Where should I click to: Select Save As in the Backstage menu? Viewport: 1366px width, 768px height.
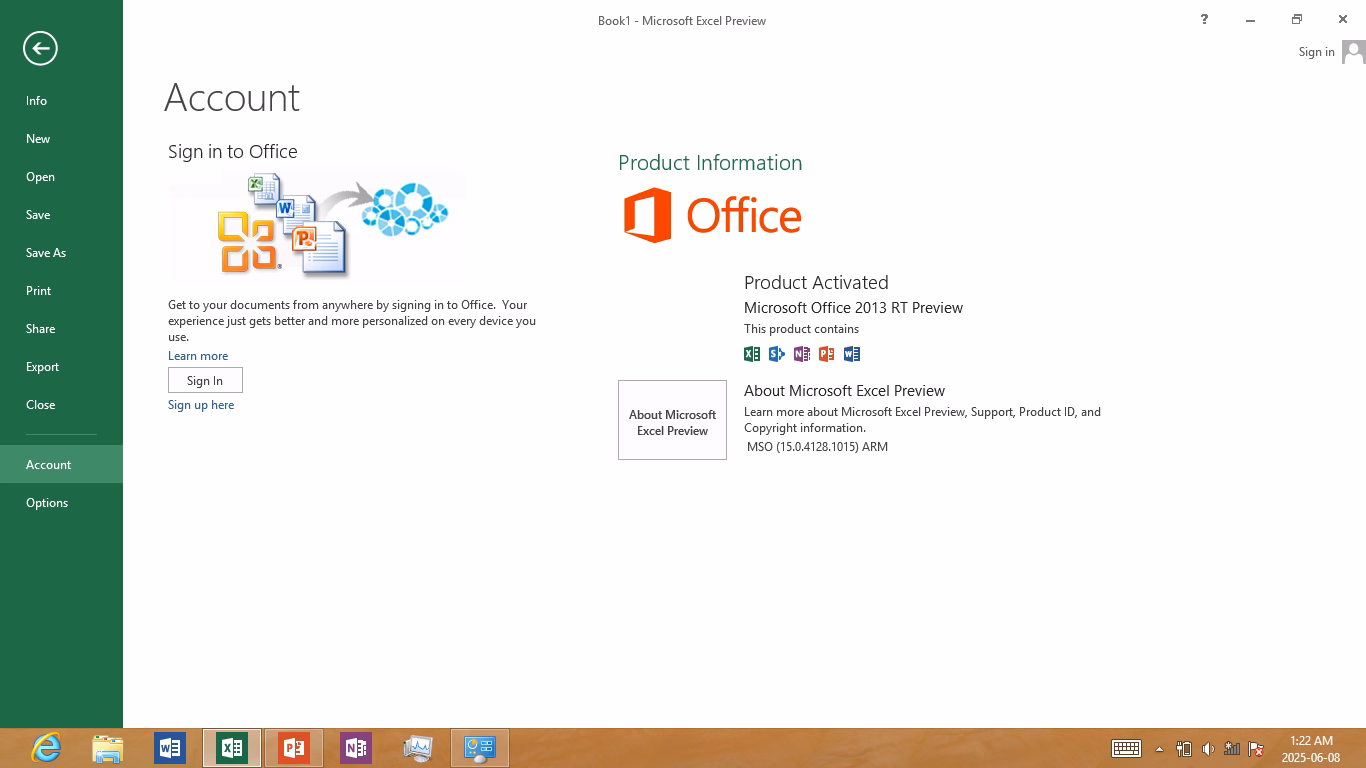coord(46,253)
